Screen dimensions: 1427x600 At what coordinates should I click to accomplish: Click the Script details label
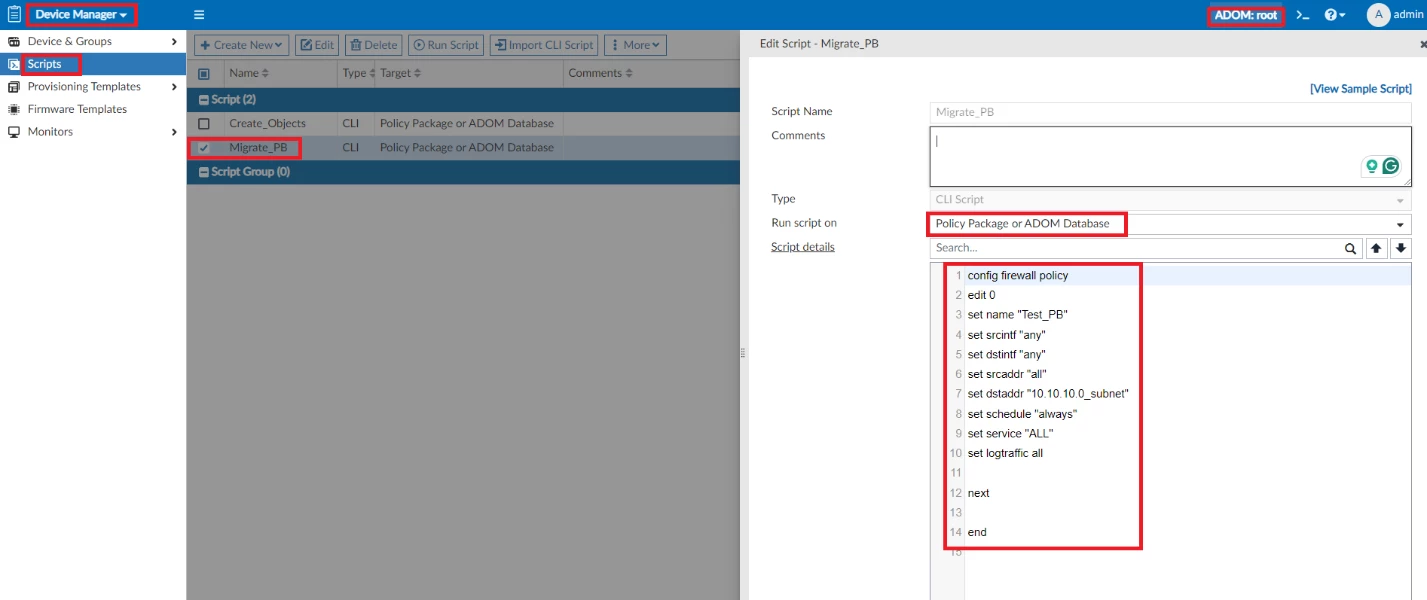(x=802, y=247)
